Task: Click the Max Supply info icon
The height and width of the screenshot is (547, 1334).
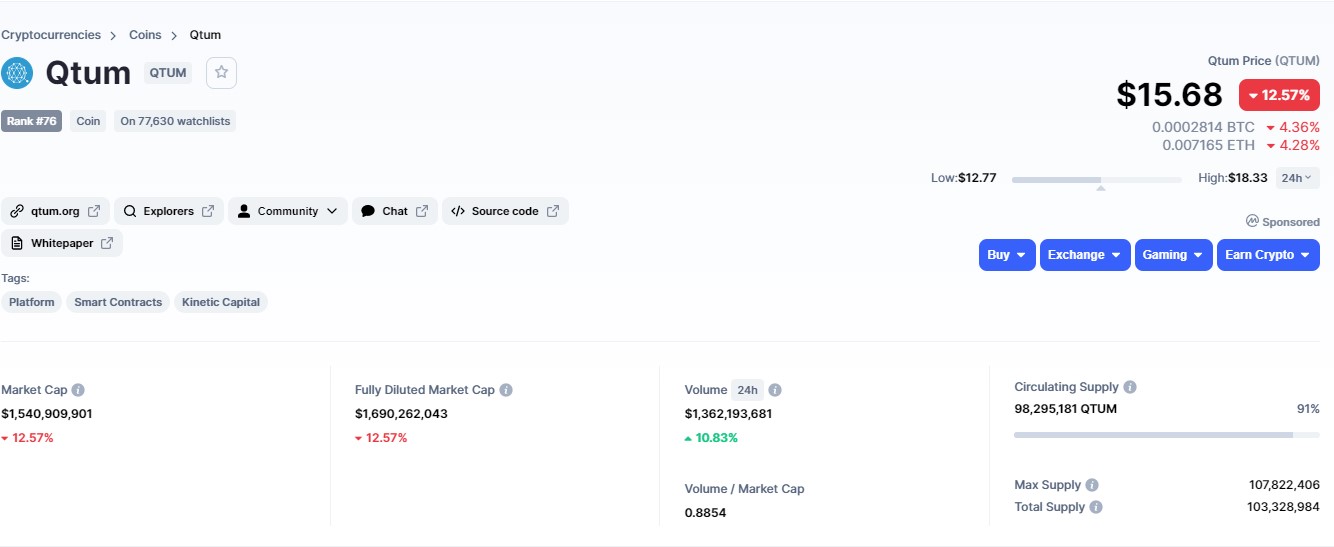Action: click(1092, 485)
